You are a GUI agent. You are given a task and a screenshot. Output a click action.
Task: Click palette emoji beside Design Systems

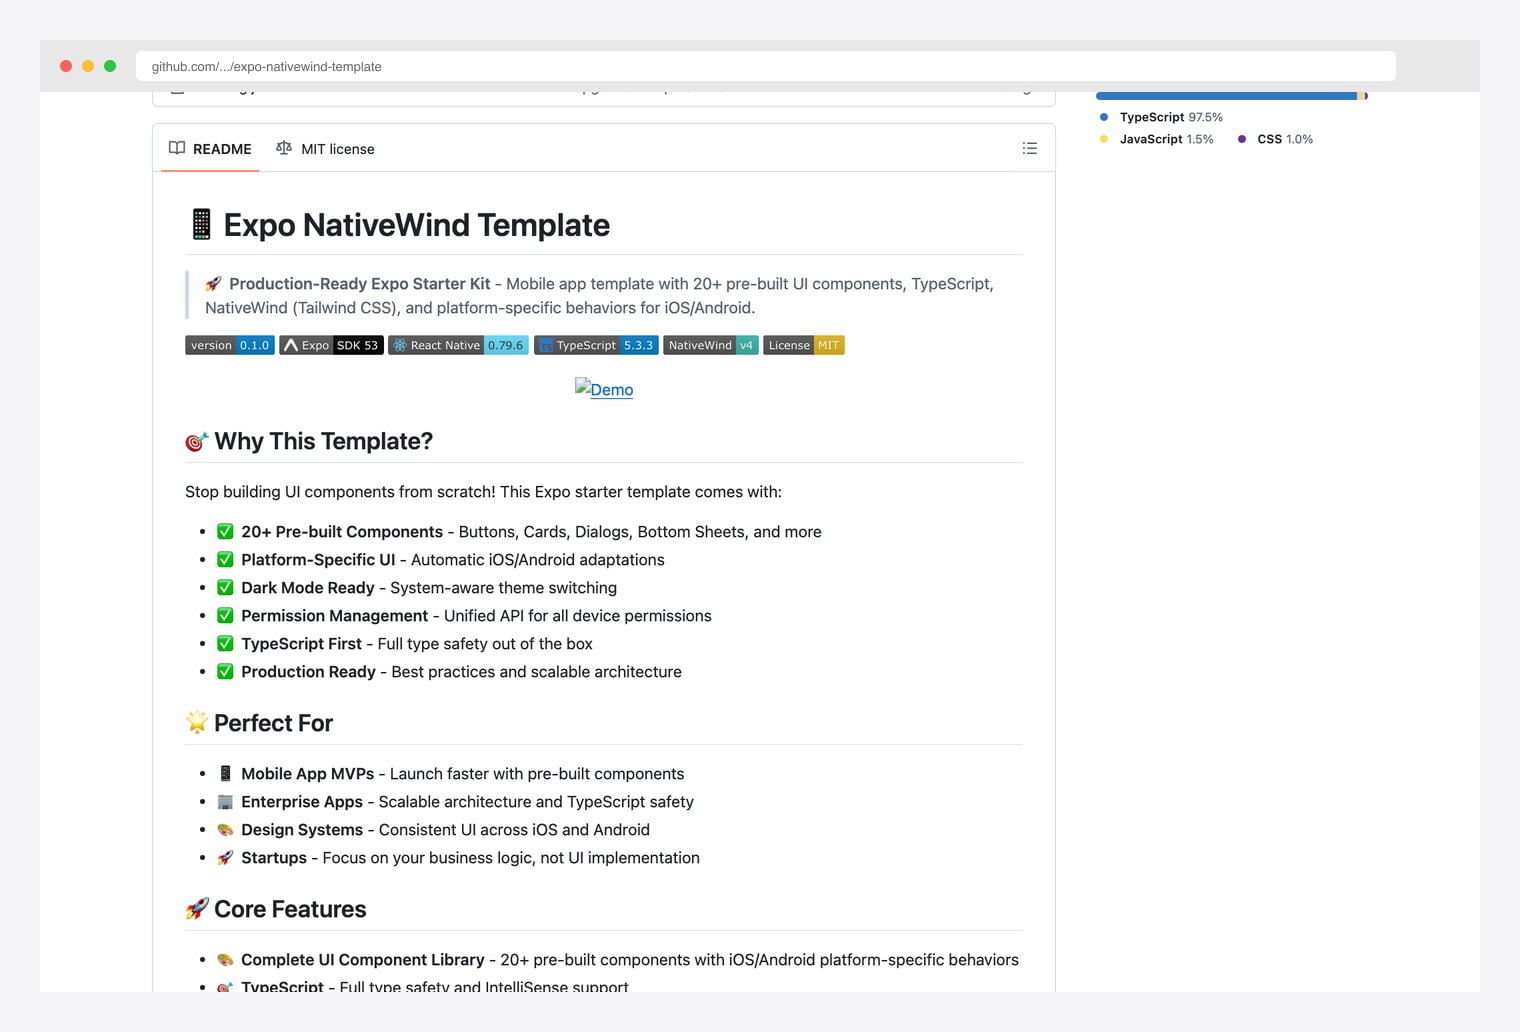(x=225, y=829)
